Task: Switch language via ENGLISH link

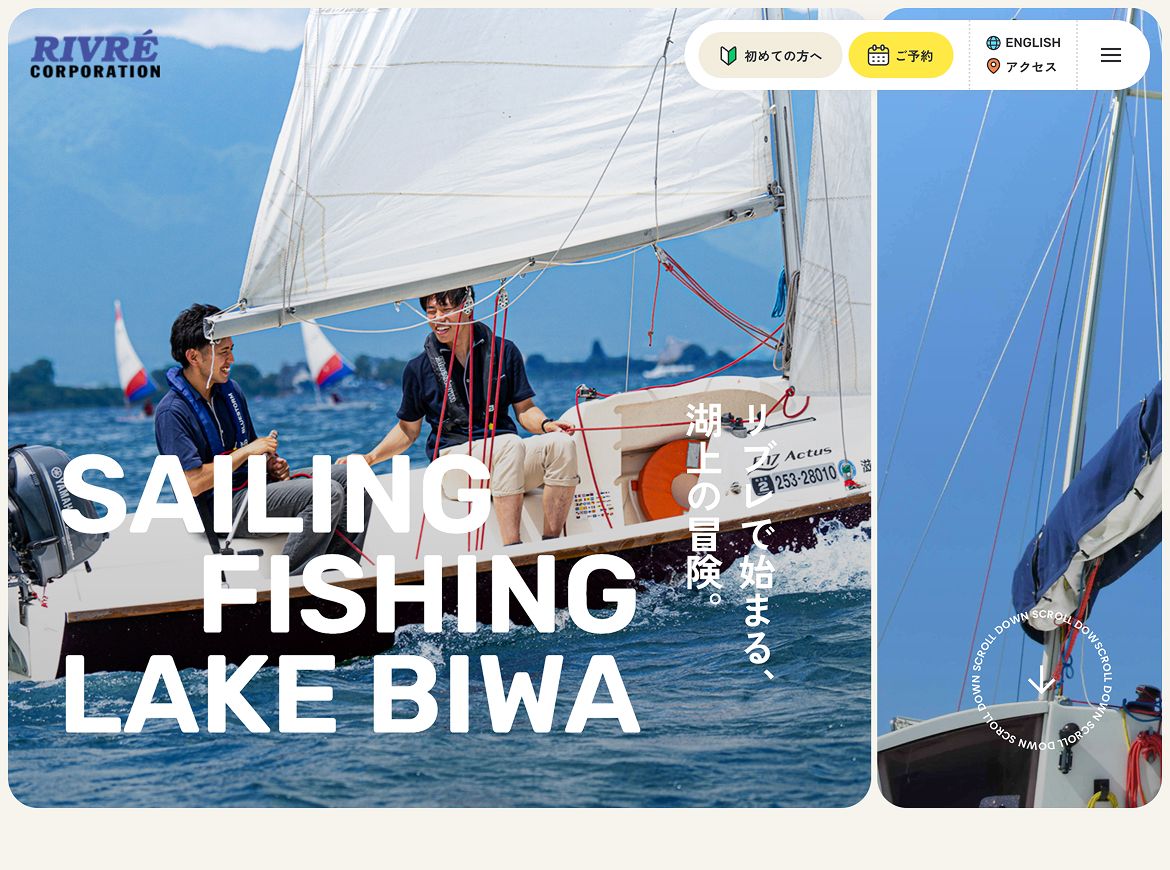Action: [1024, 43]
